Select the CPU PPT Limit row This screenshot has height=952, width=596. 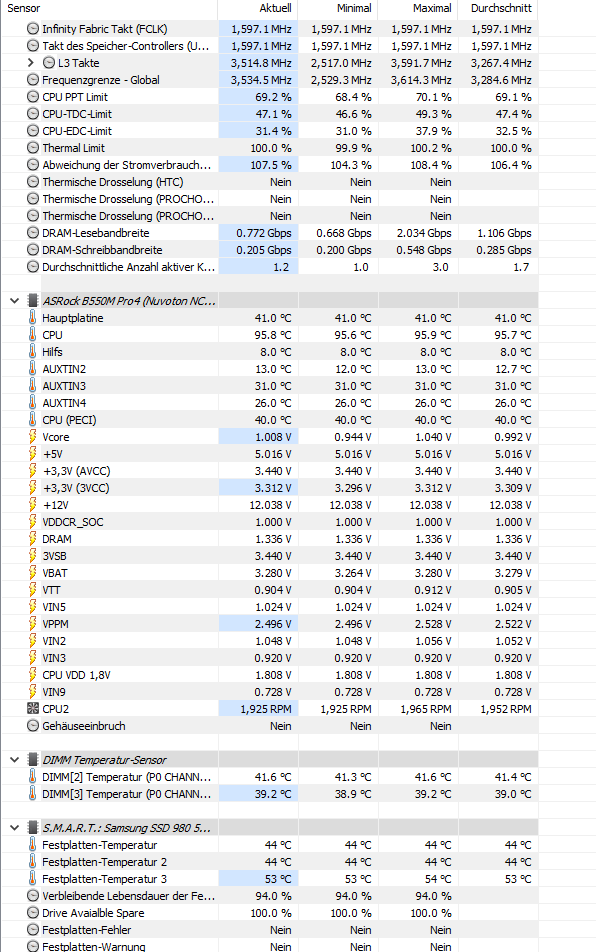pos(269,97)
